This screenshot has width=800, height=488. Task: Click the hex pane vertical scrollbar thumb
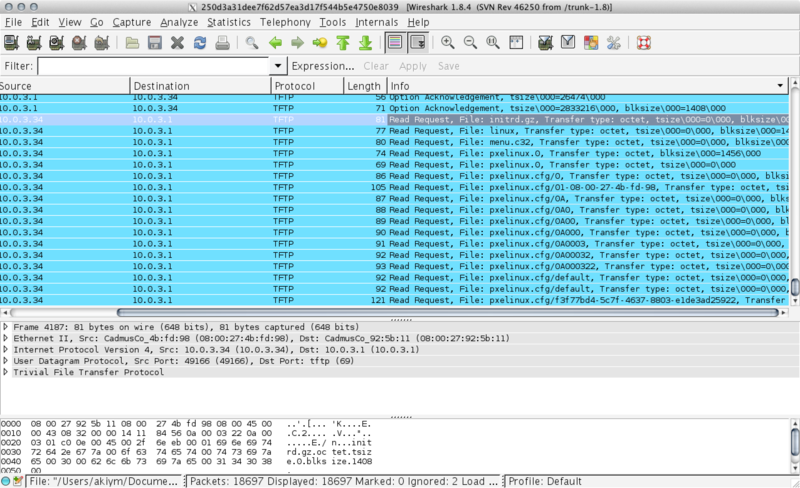(x=795, y=442)
